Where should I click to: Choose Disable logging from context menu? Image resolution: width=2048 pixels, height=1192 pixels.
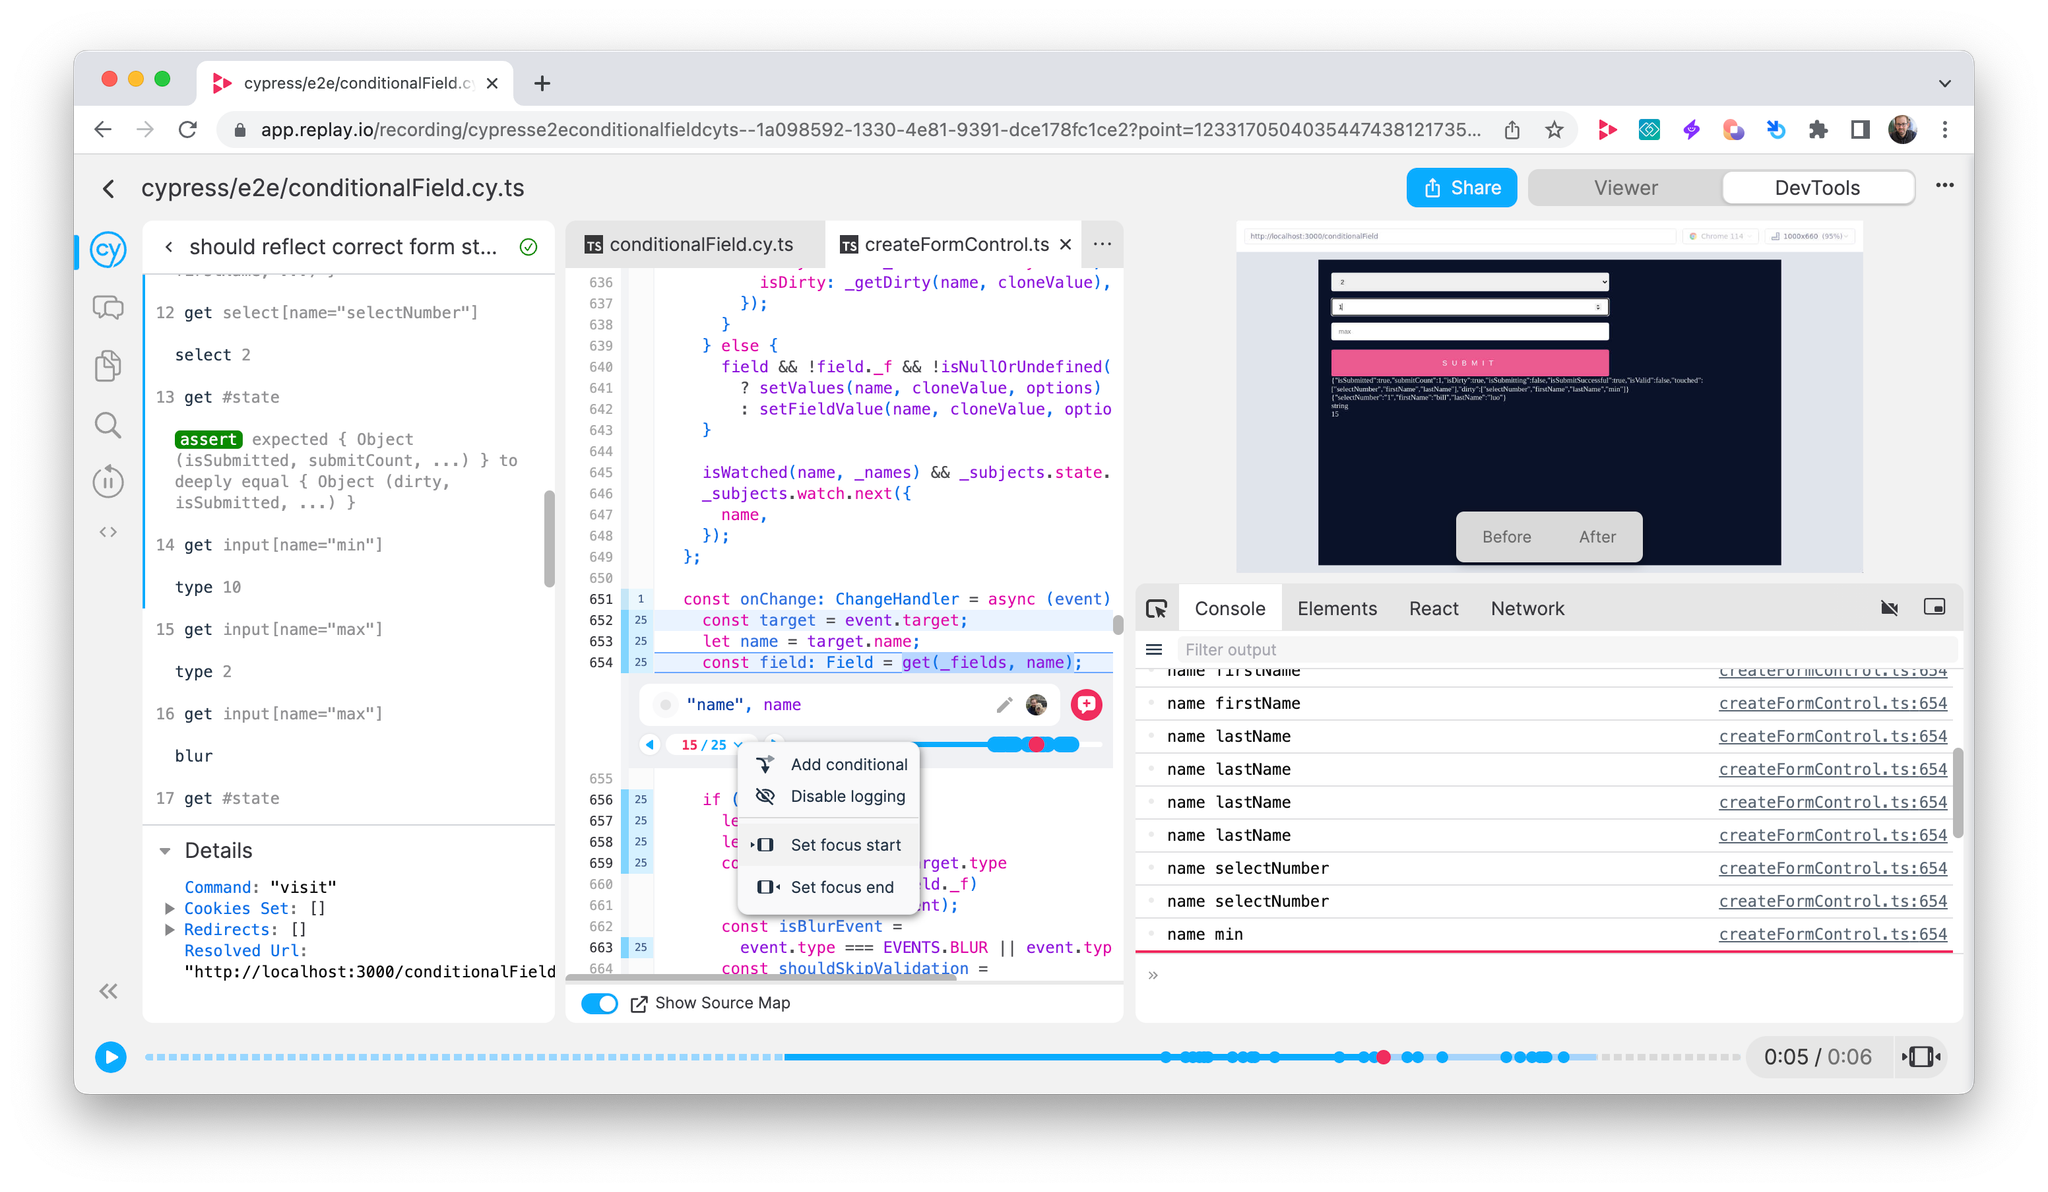[829, 797]
